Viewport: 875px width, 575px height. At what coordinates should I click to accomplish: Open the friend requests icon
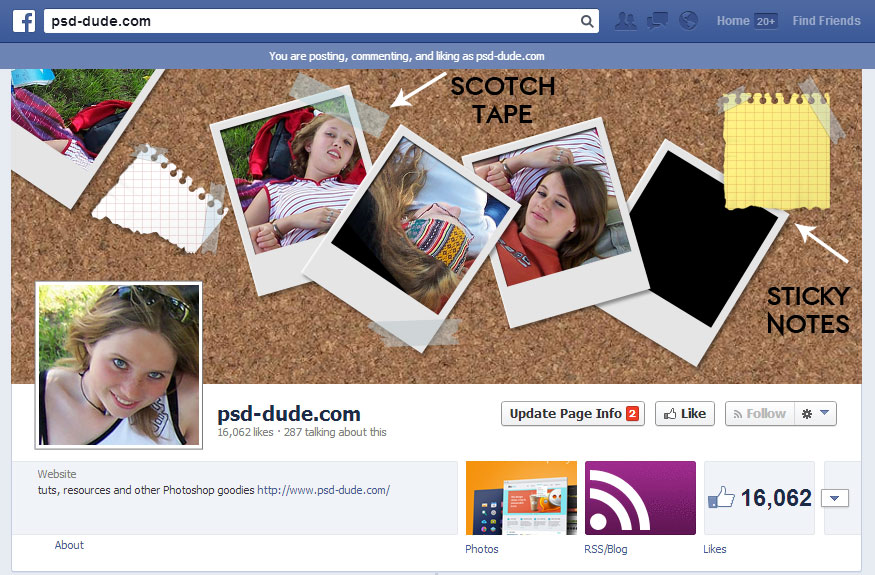point(626,21)
